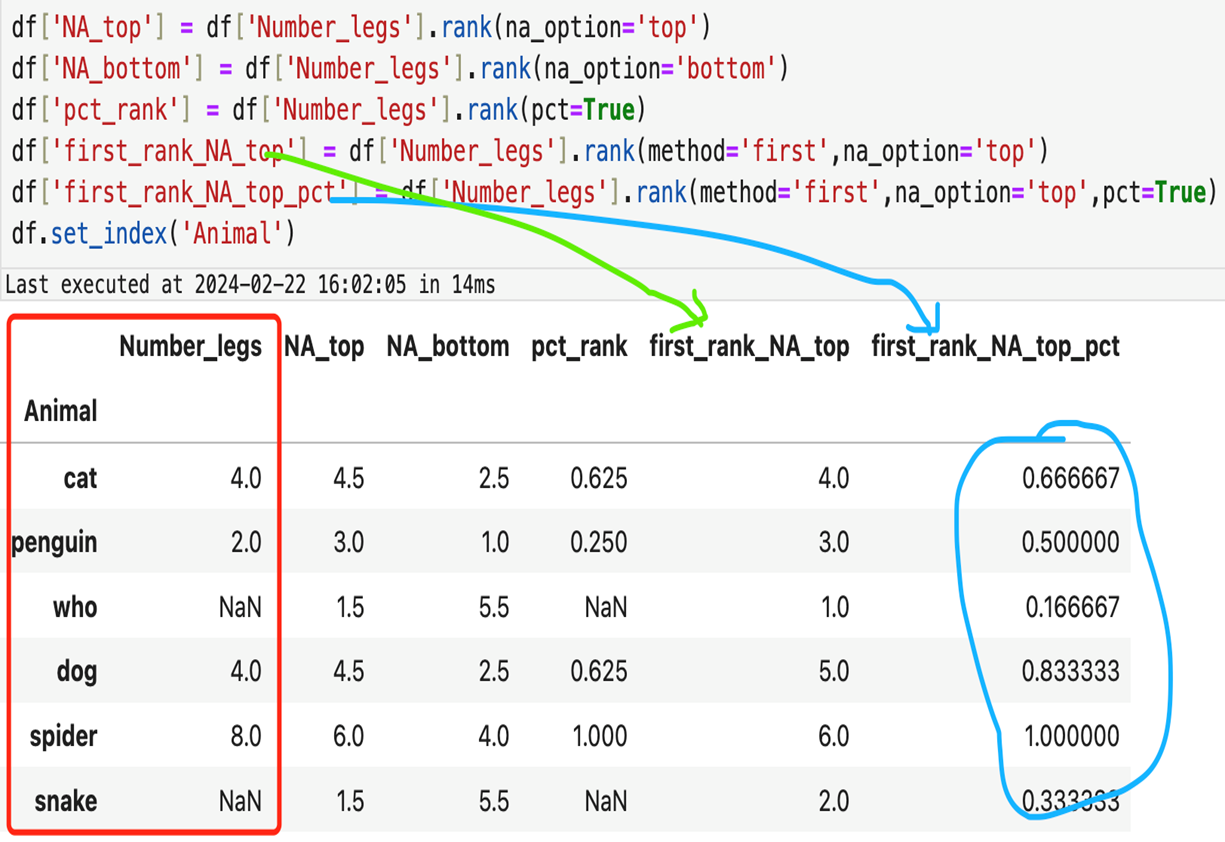Click penguin's pct_rank value 0.250
The height and width of the screenshot is (842, 1225).
(599, 542)
